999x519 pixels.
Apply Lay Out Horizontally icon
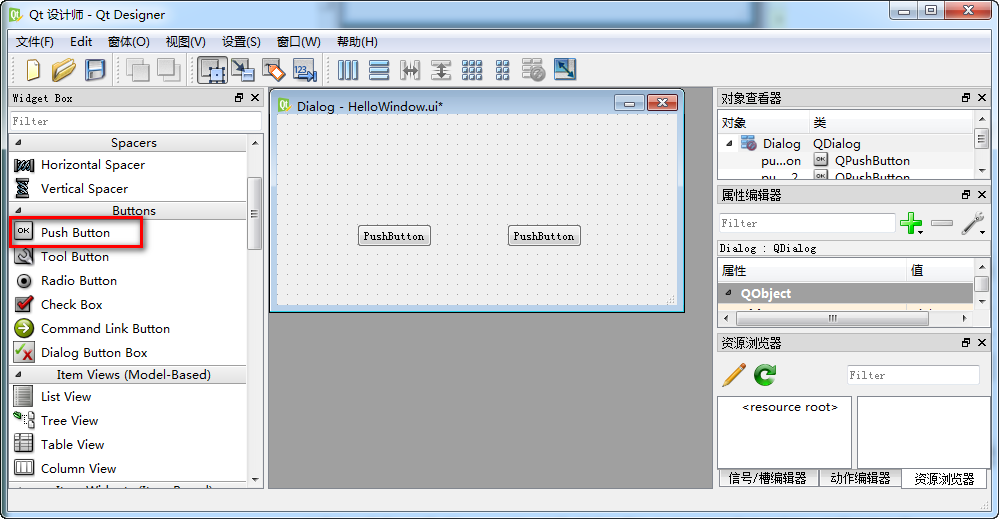(347, 69)
